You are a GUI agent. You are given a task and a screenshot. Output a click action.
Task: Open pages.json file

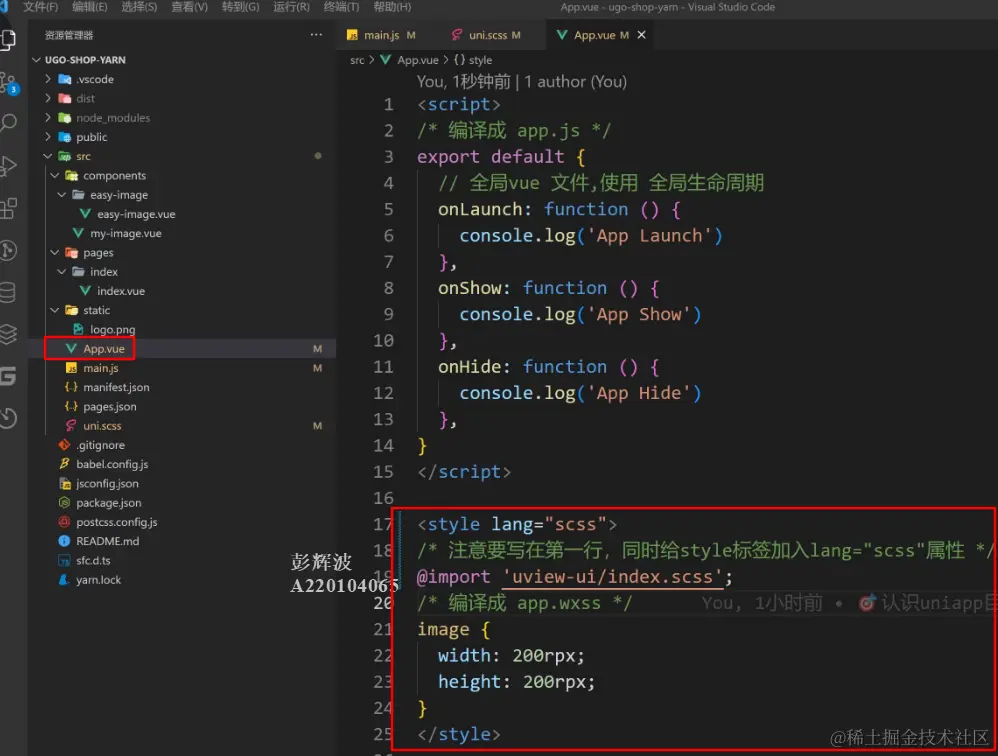tap(181, 407)
